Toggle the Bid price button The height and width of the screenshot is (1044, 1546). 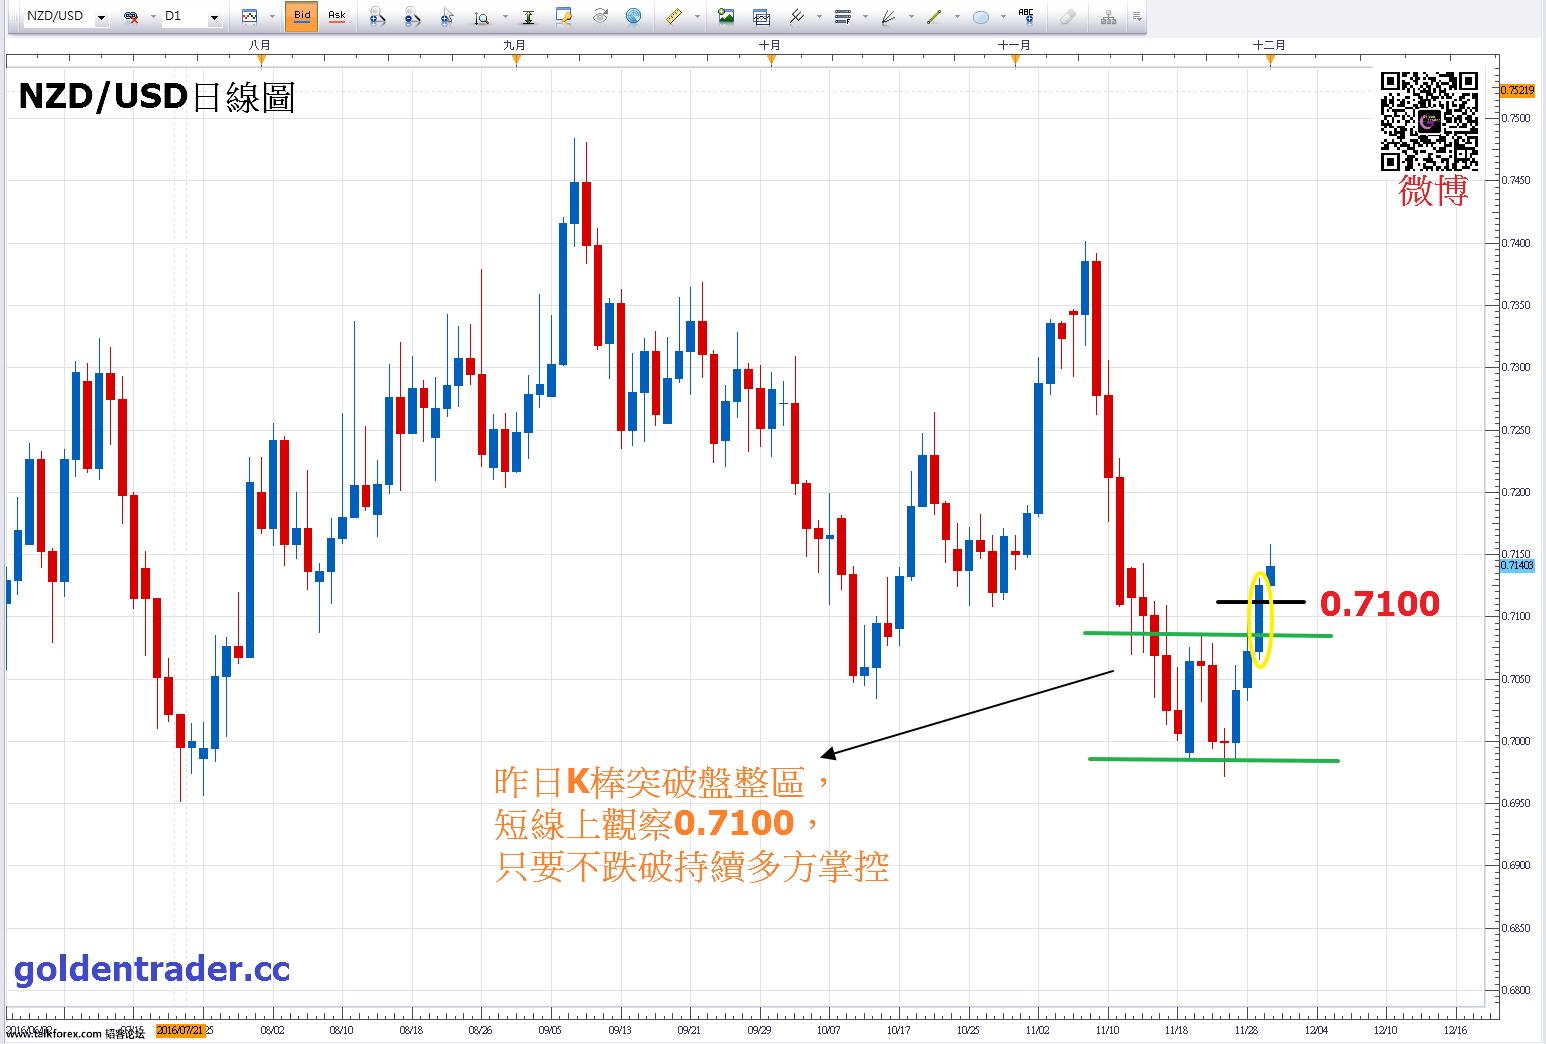[x=302, y=17]
